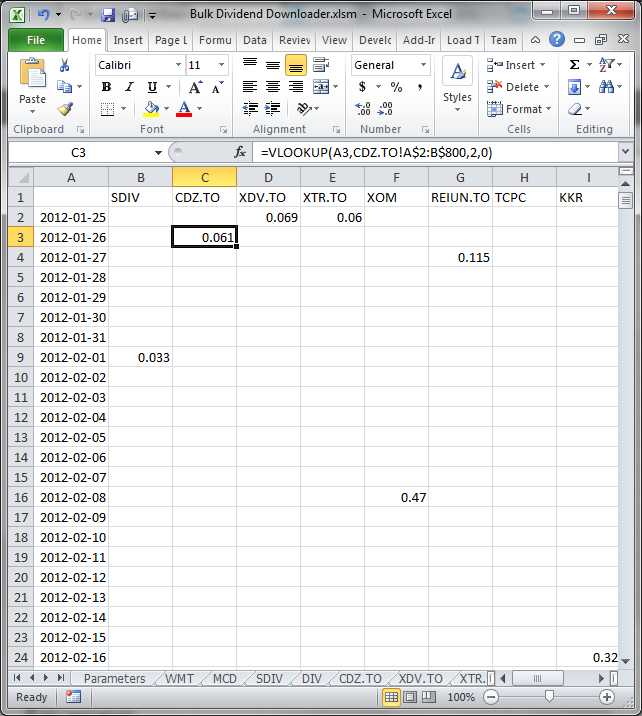Switch to the Insert ribbon tab

127,40
